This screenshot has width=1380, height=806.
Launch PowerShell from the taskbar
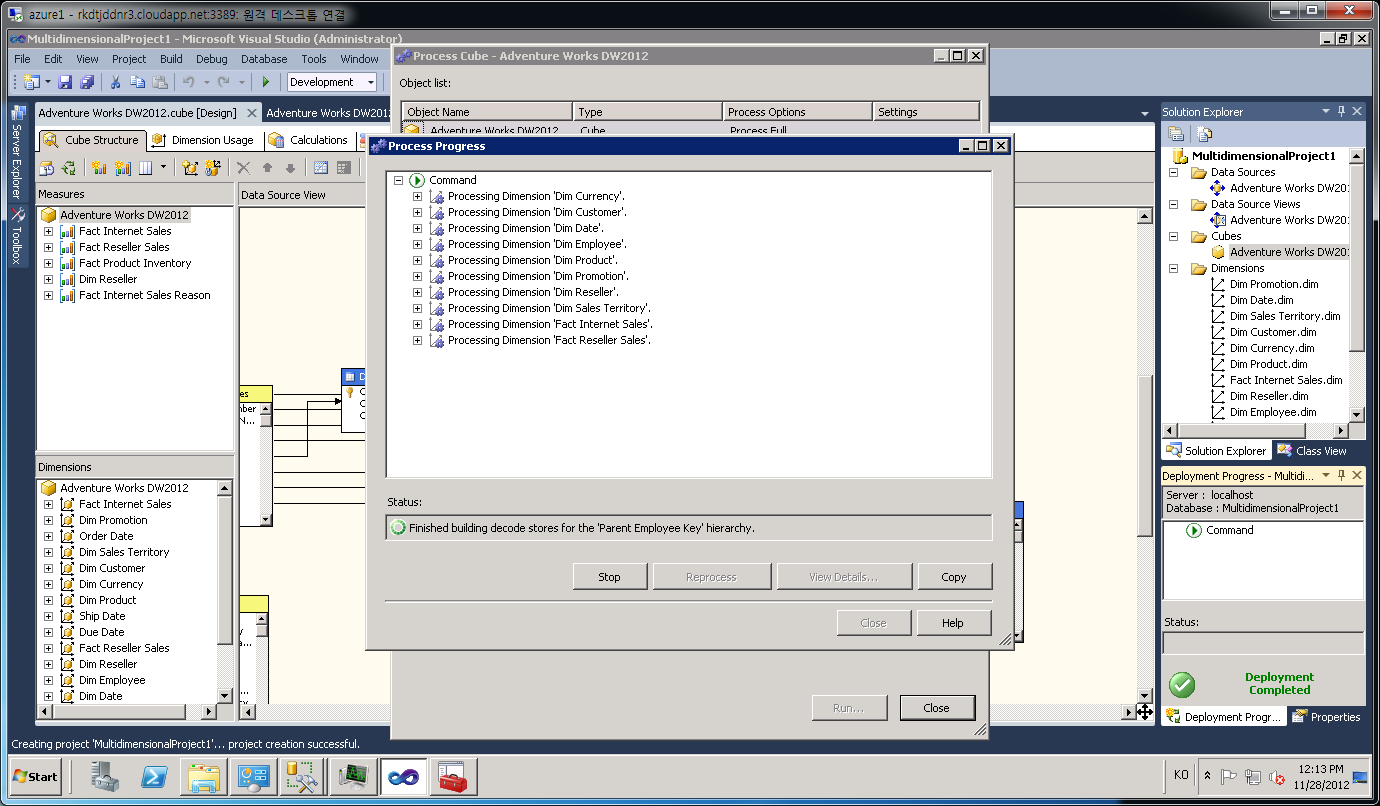click(x=155, y=776)
